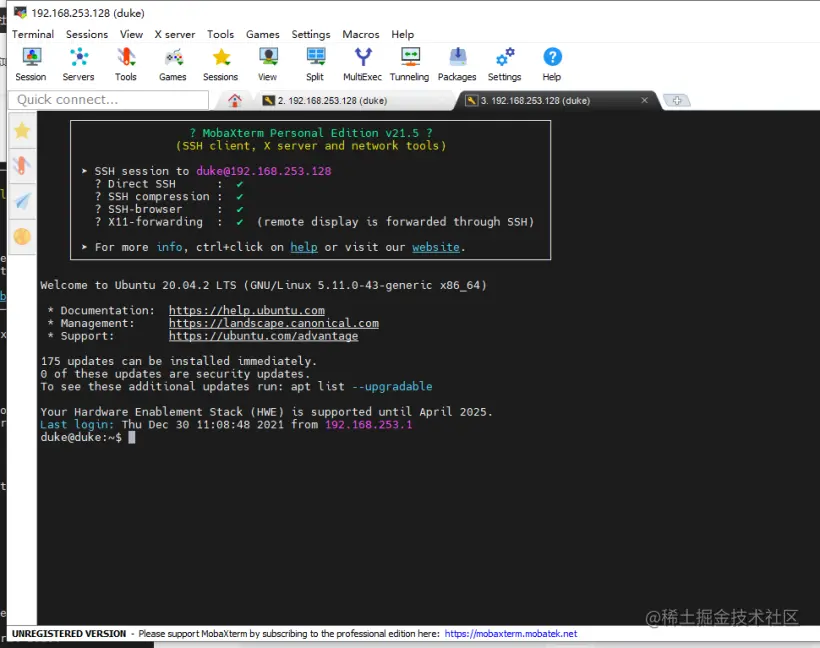Close tab 3 with its X button

point(645,100)
